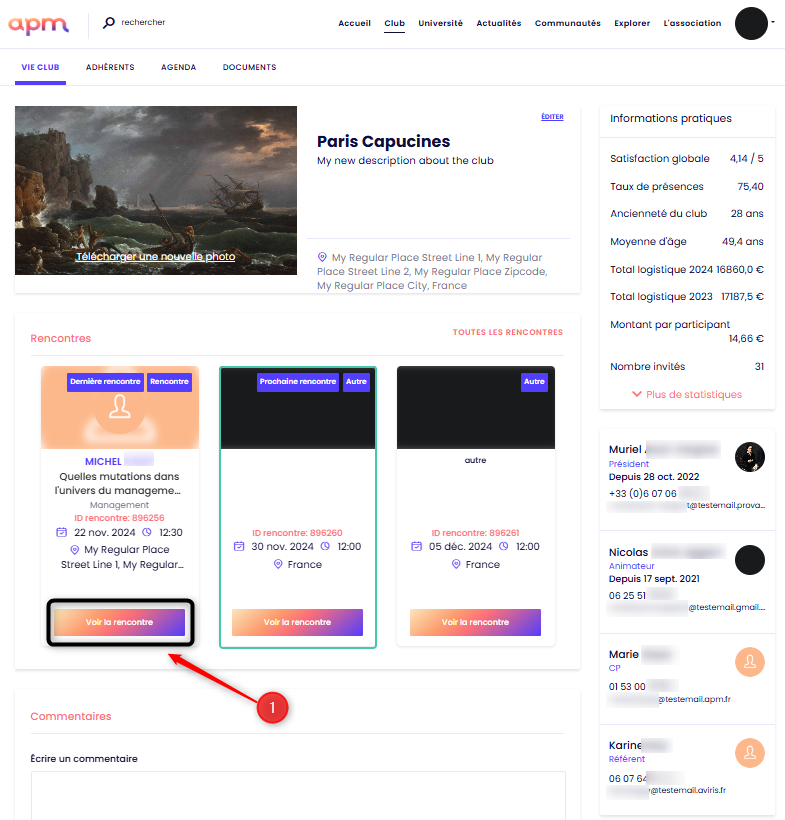Open Nicolas's avatar
This screenshot has height=820, width=785.
pyautogui.click(x=750, y=560)
